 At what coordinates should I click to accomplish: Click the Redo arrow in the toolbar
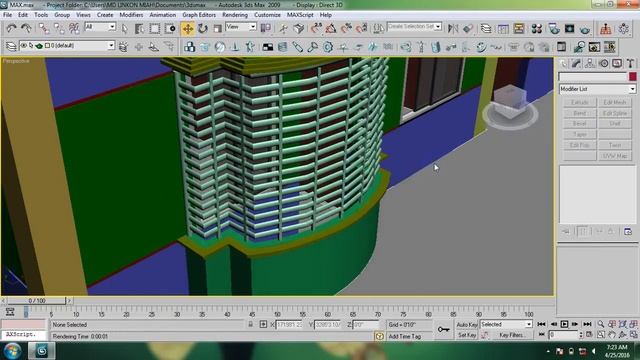(26, 28)
